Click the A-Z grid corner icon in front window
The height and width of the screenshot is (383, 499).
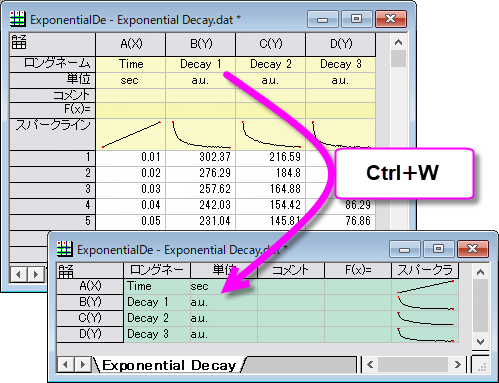(x=66, y=271)
